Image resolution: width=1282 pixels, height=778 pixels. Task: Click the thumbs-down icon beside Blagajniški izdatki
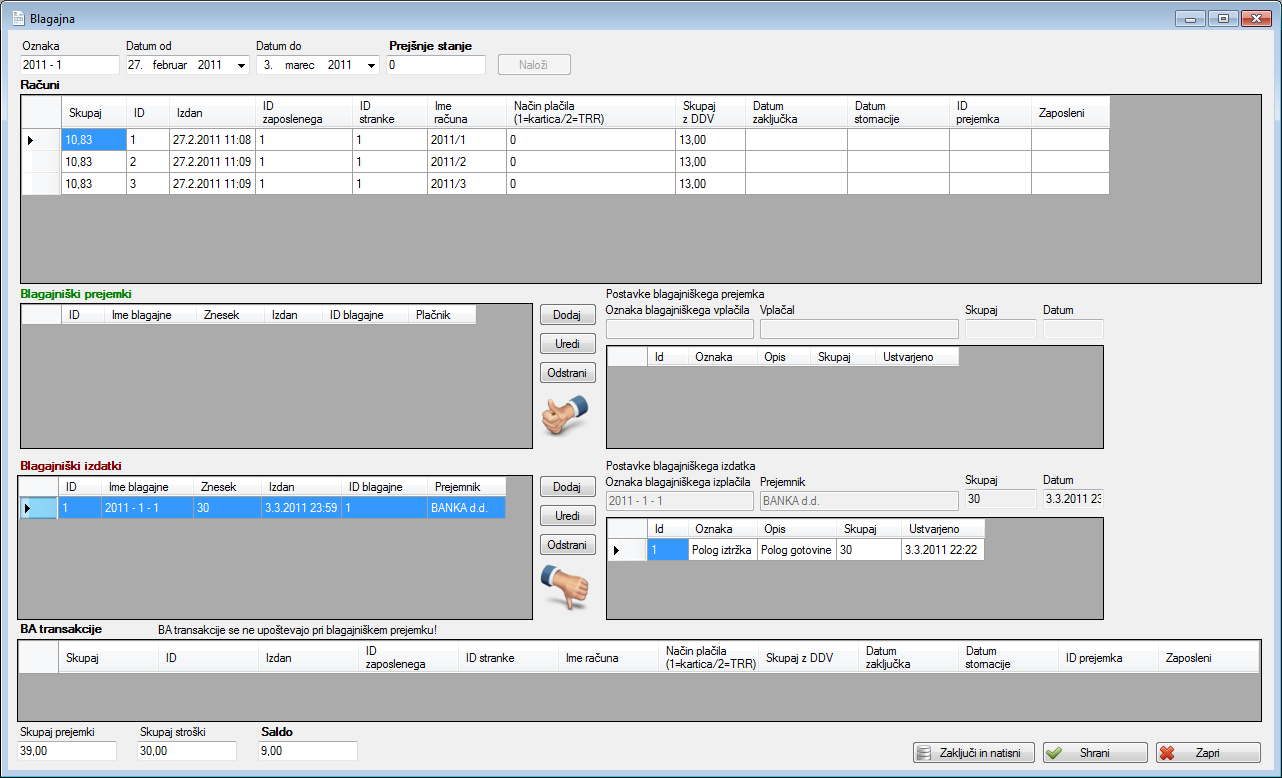(565, 587)
